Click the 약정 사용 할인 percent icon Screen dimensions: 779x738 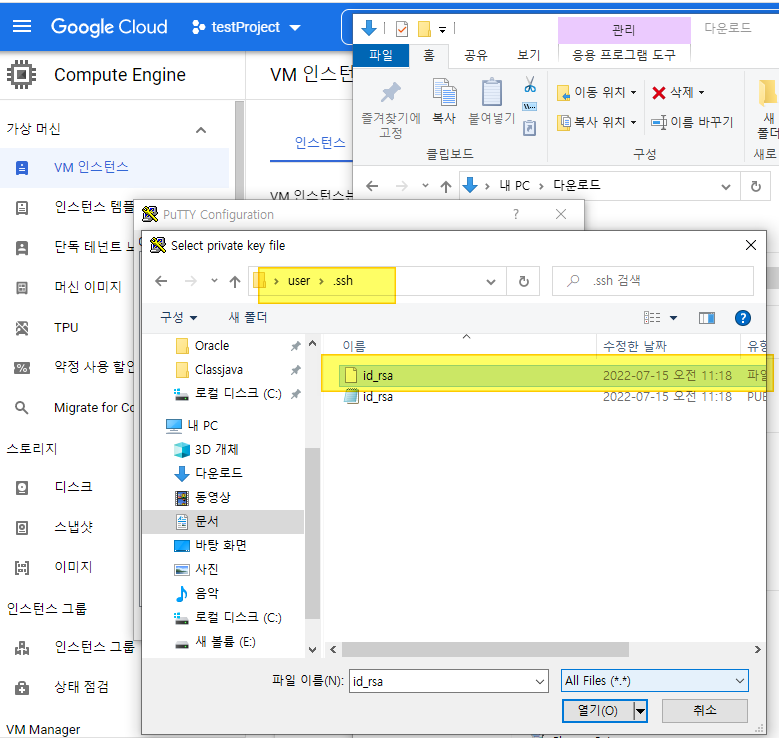pyautogui.click(x=22, y=368)
